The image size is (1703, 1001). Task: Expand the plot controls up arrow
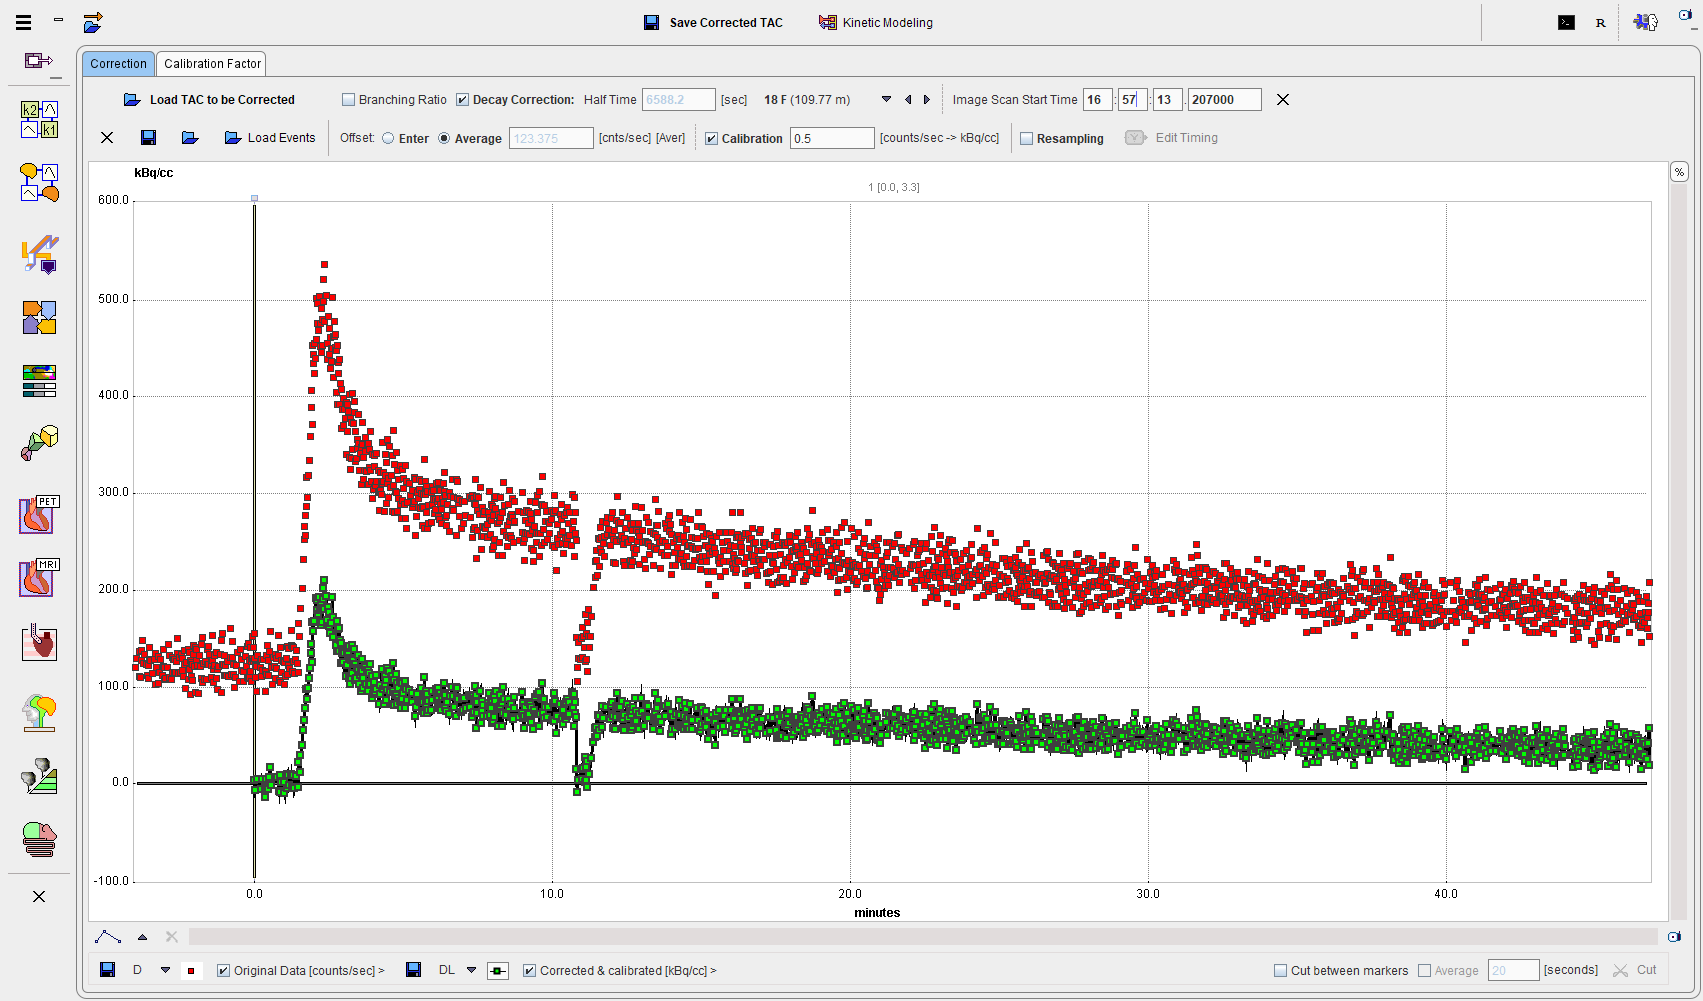[142, 937]
